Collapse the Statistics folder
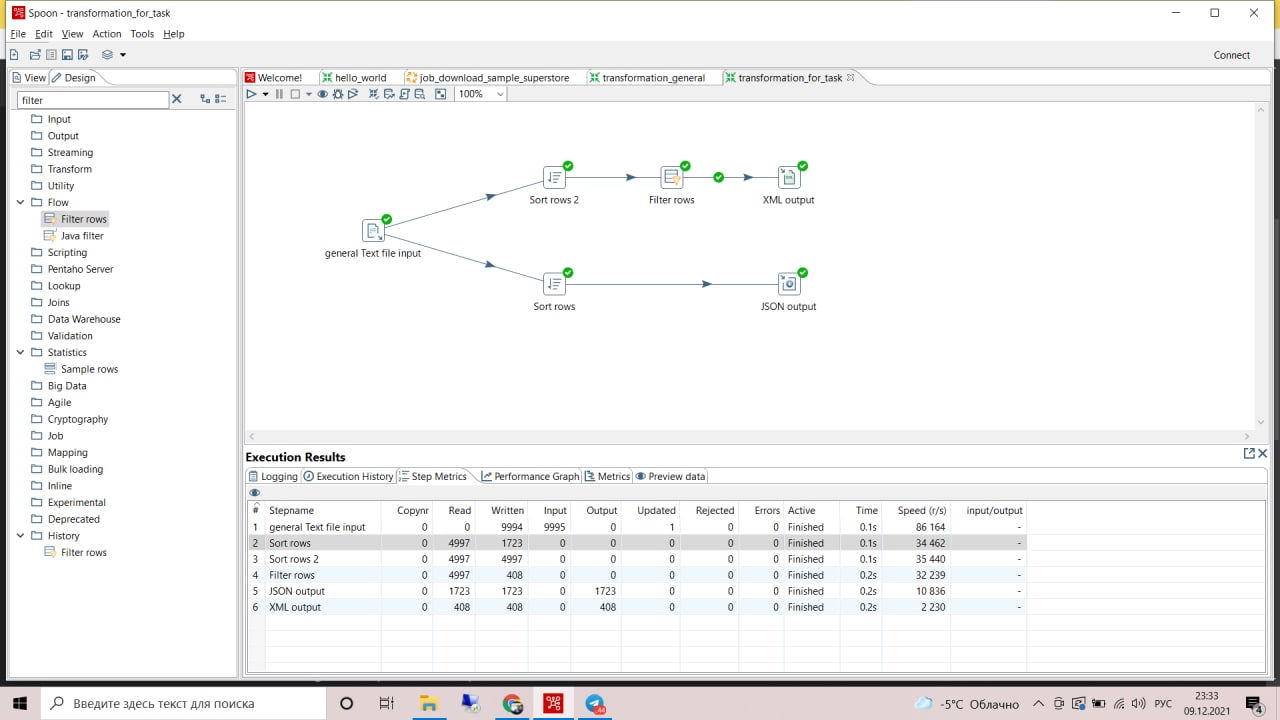The width and height of the screenshot is (1280, 720). (x=21, y=352)
